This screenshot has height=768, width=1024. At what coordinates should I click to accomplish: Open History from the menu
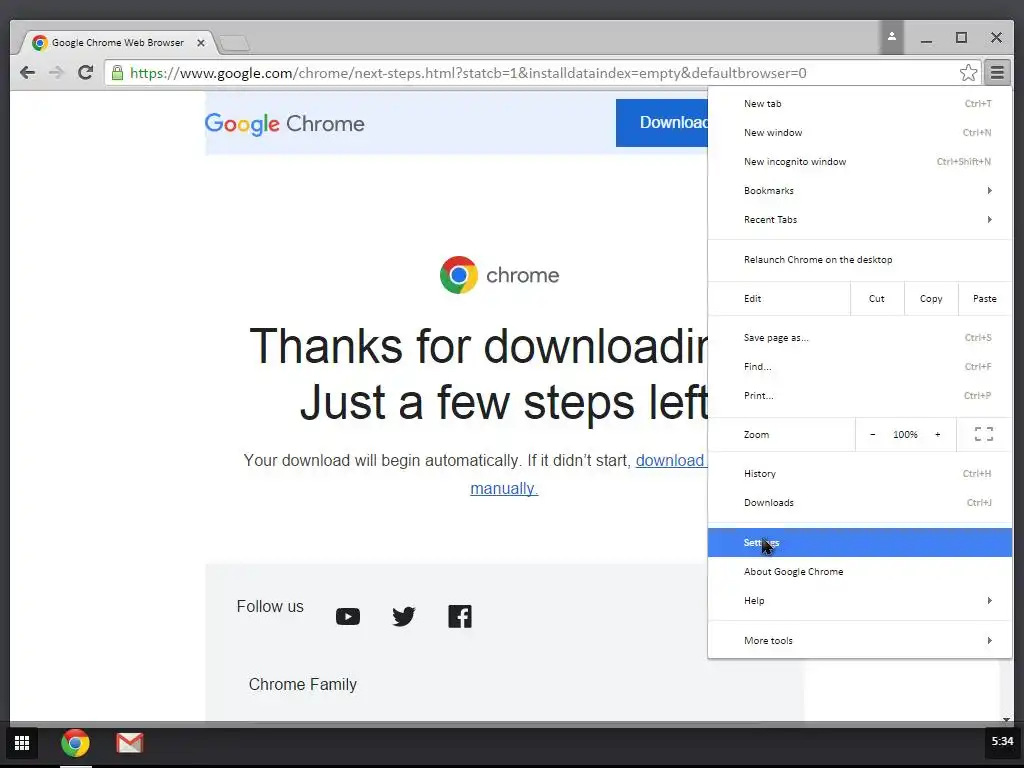pyautogui.click(x=859, y=473)
